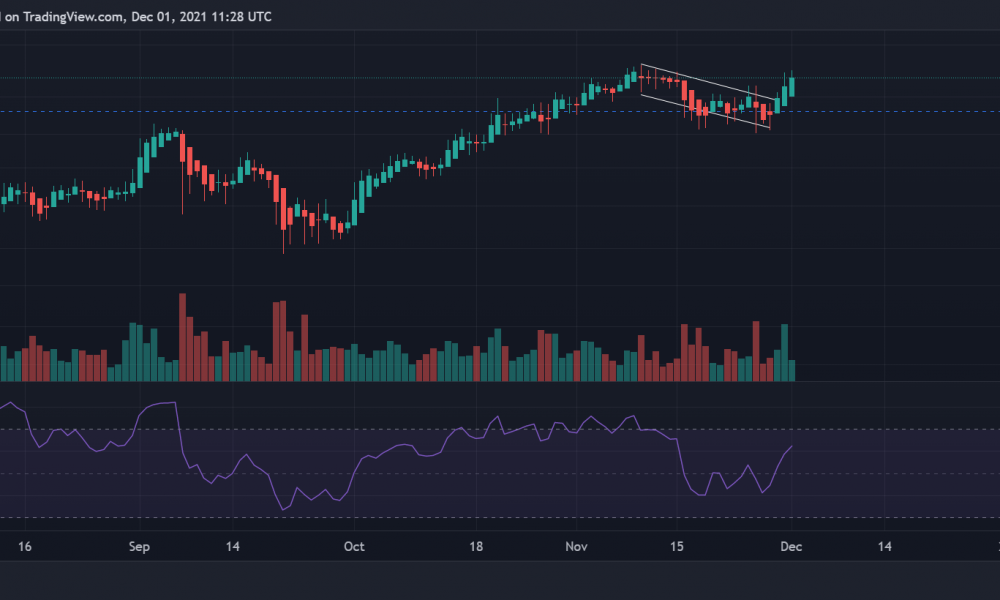Click the '16' date label on time axis

coord(24,546)
